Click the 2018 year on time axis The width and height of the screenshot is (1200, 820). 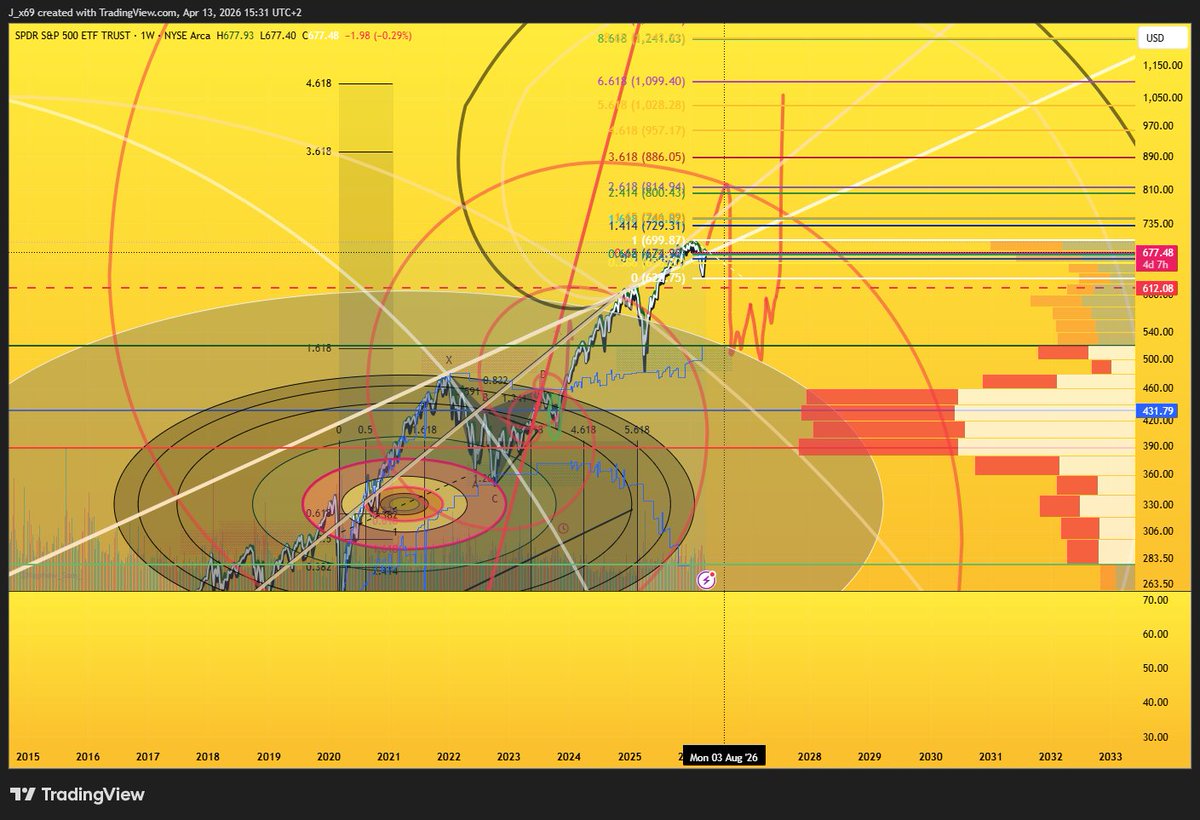[208, 758]
